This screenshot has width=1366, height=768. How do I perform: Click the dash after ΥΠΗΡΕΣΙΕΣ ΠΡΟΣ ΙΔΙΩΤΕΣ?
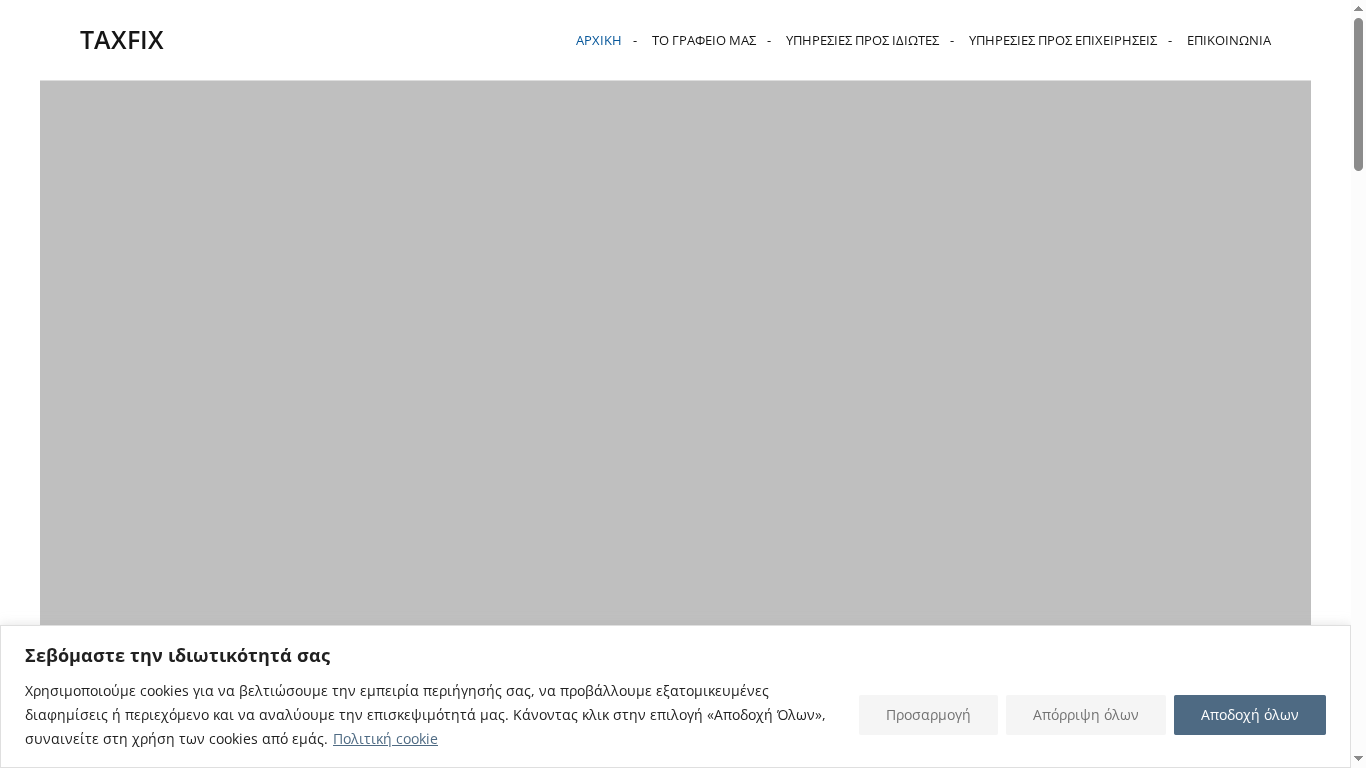tap(952, 40)
